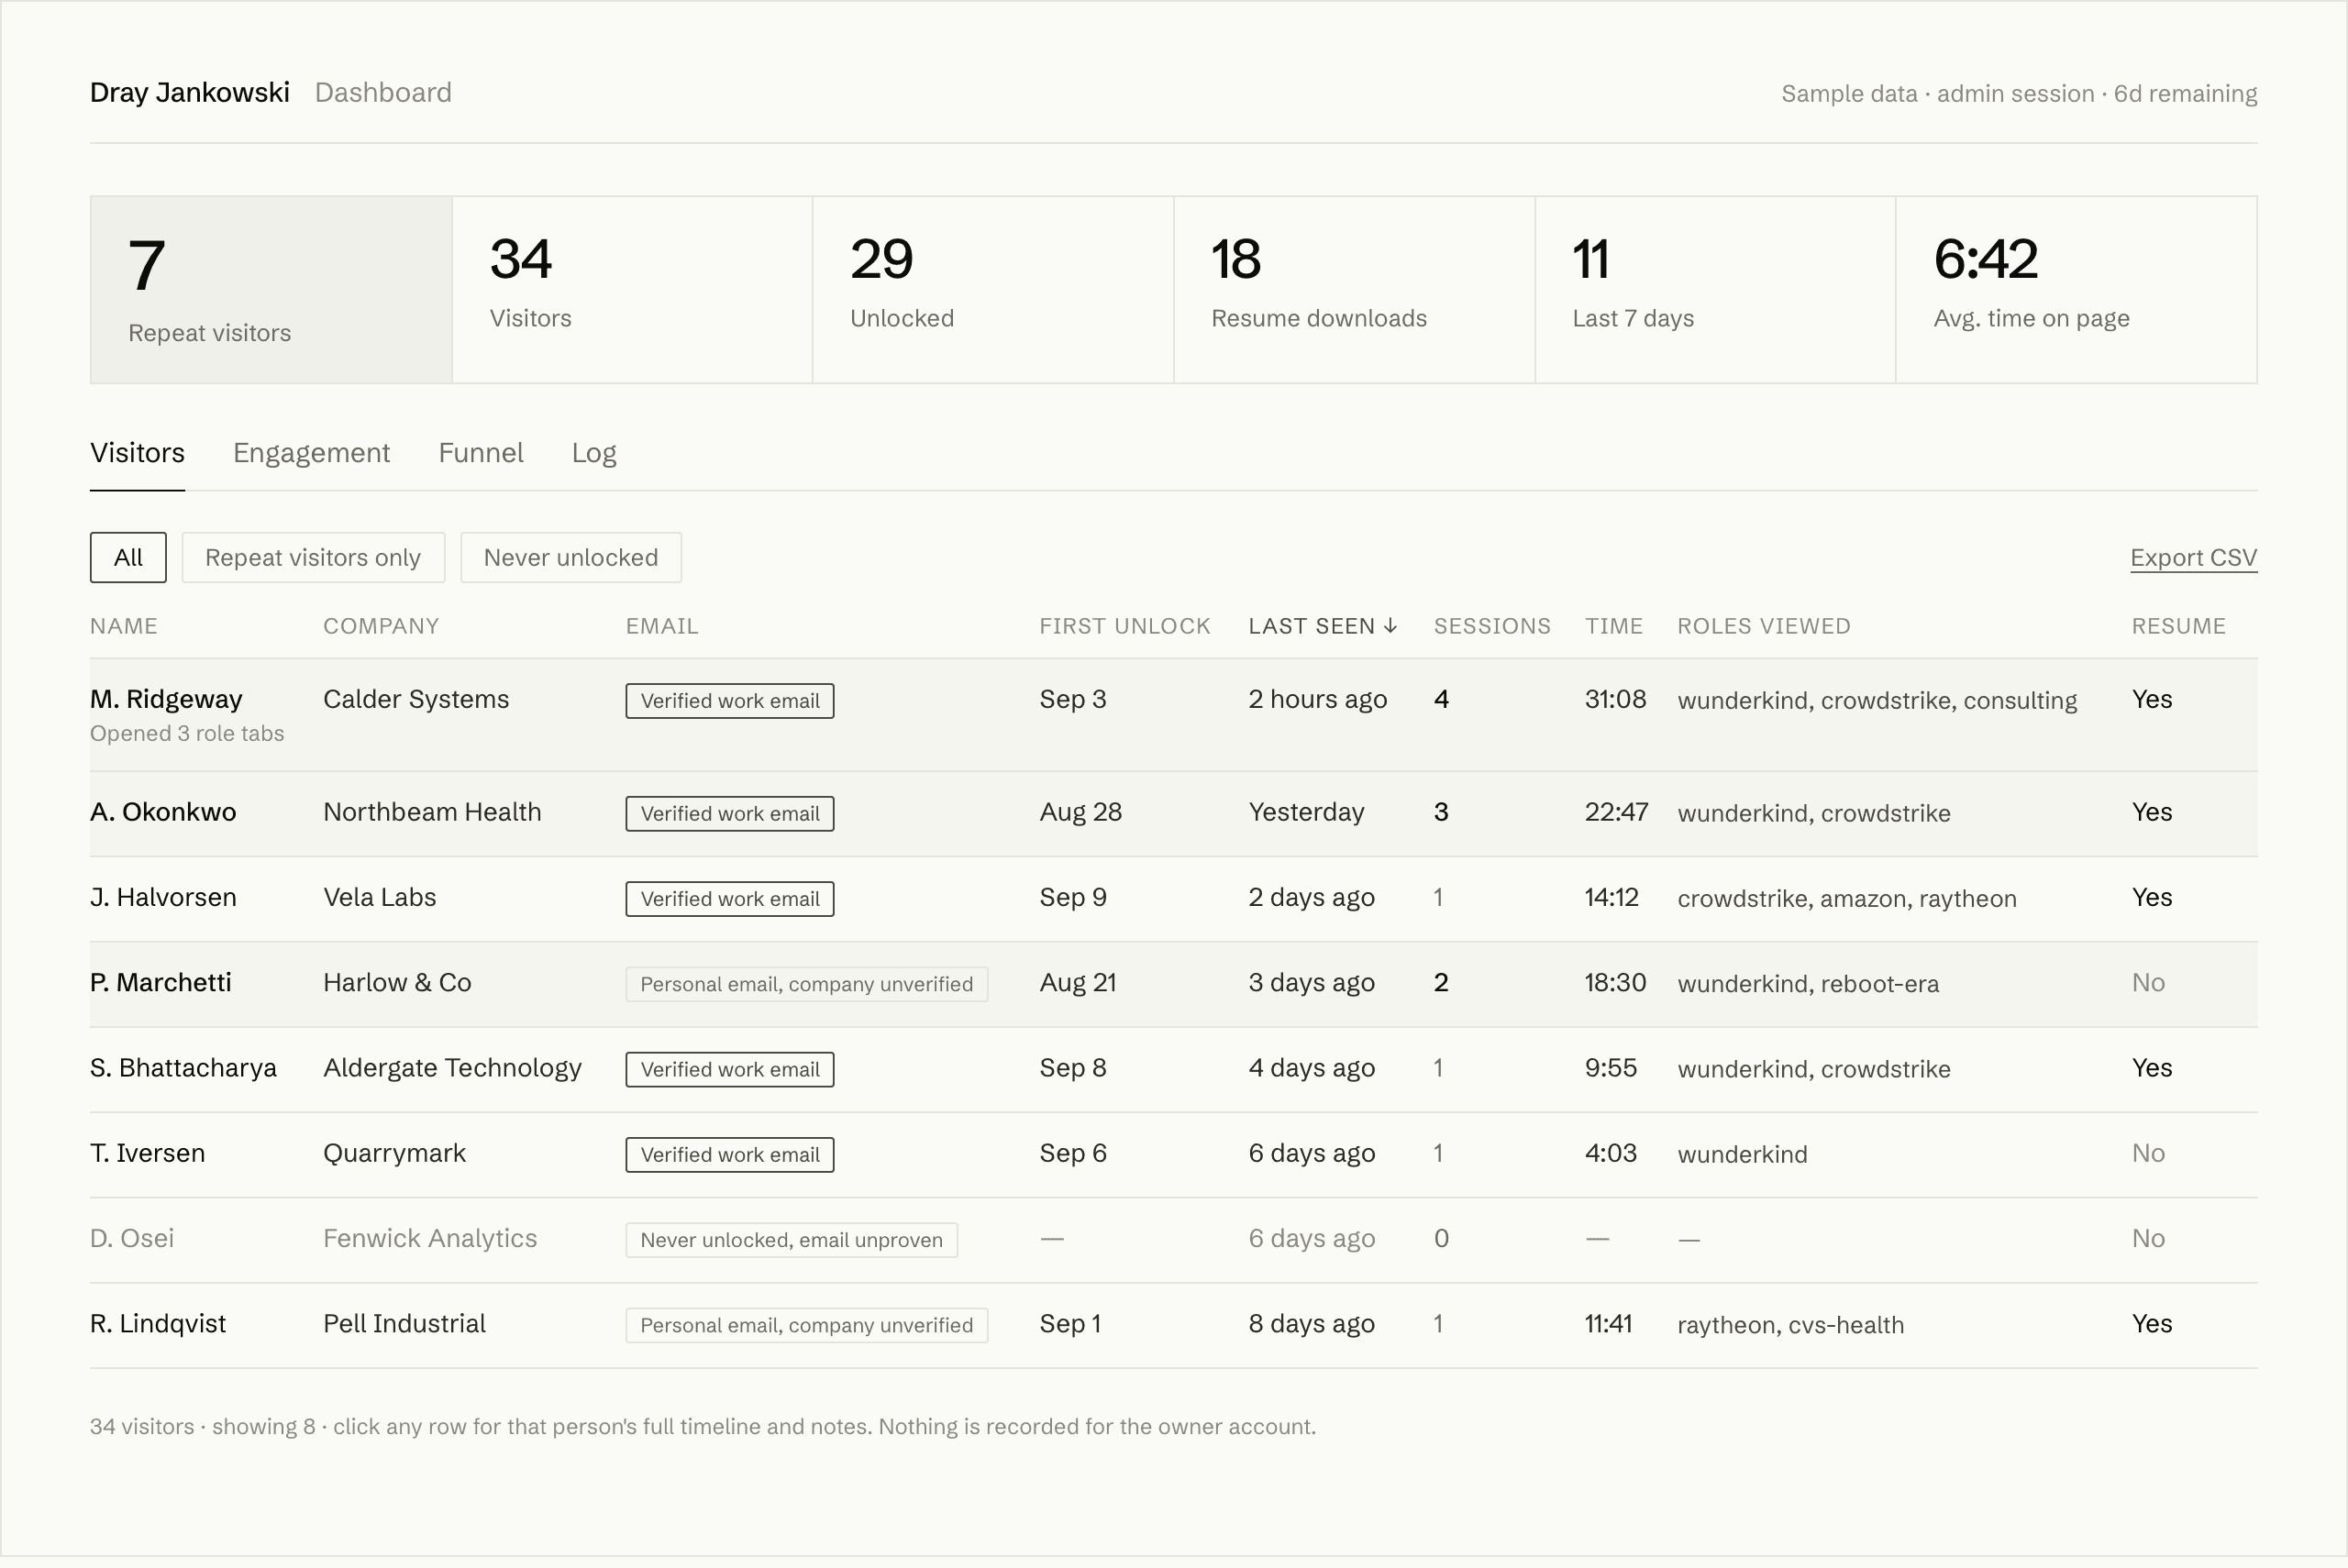Select the Last 7 days stat card

pos(1715,289)
